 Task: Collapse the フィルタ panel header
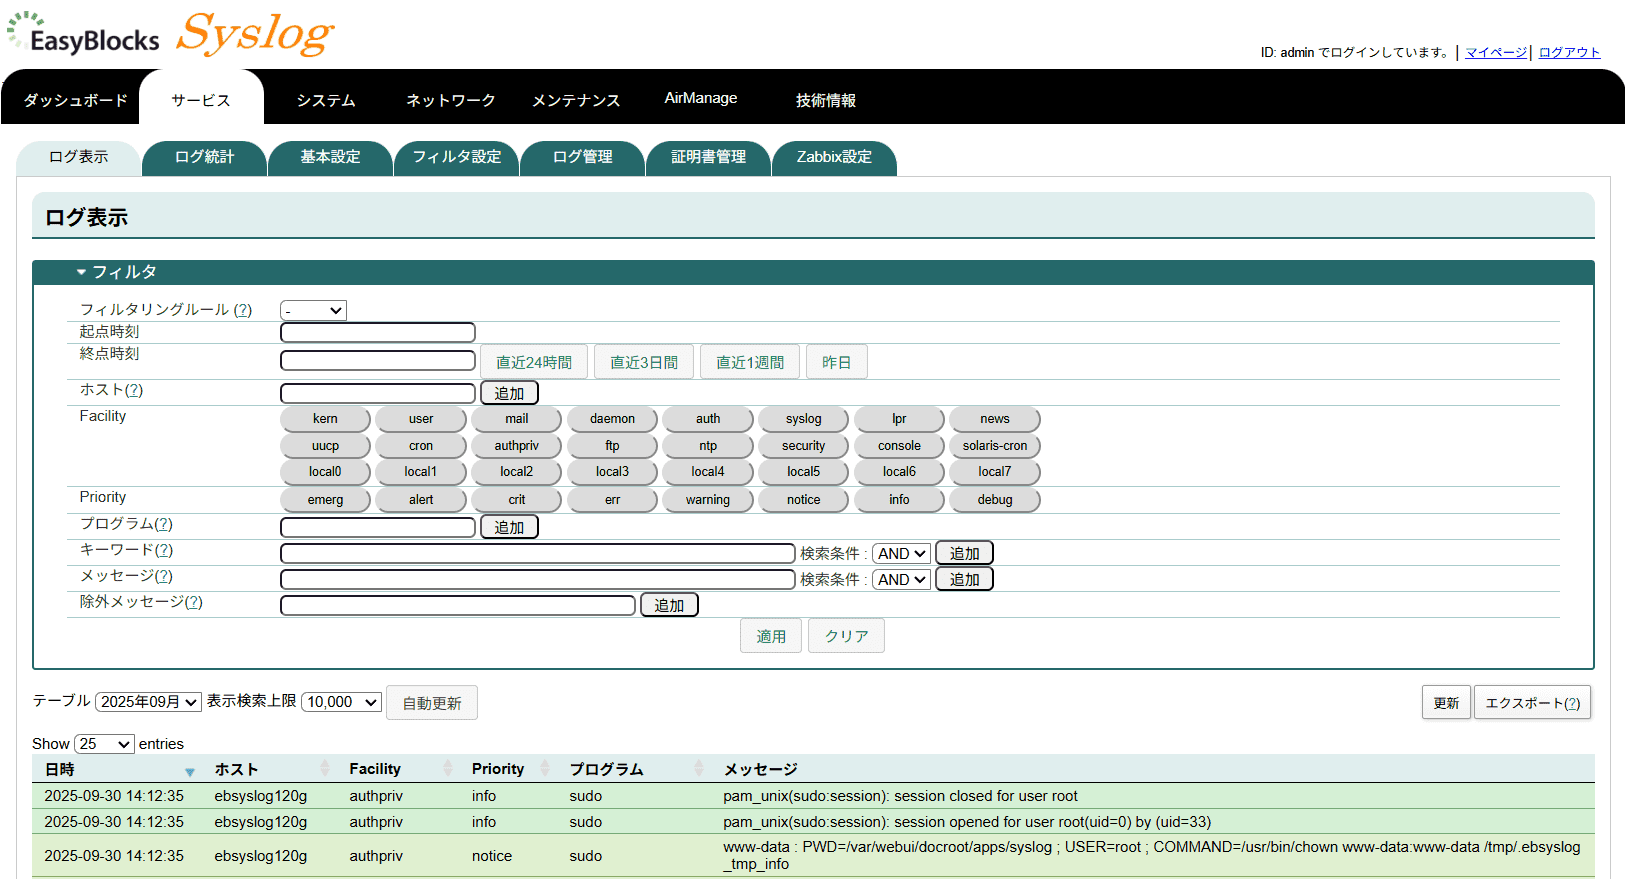[x=117, y=272]
